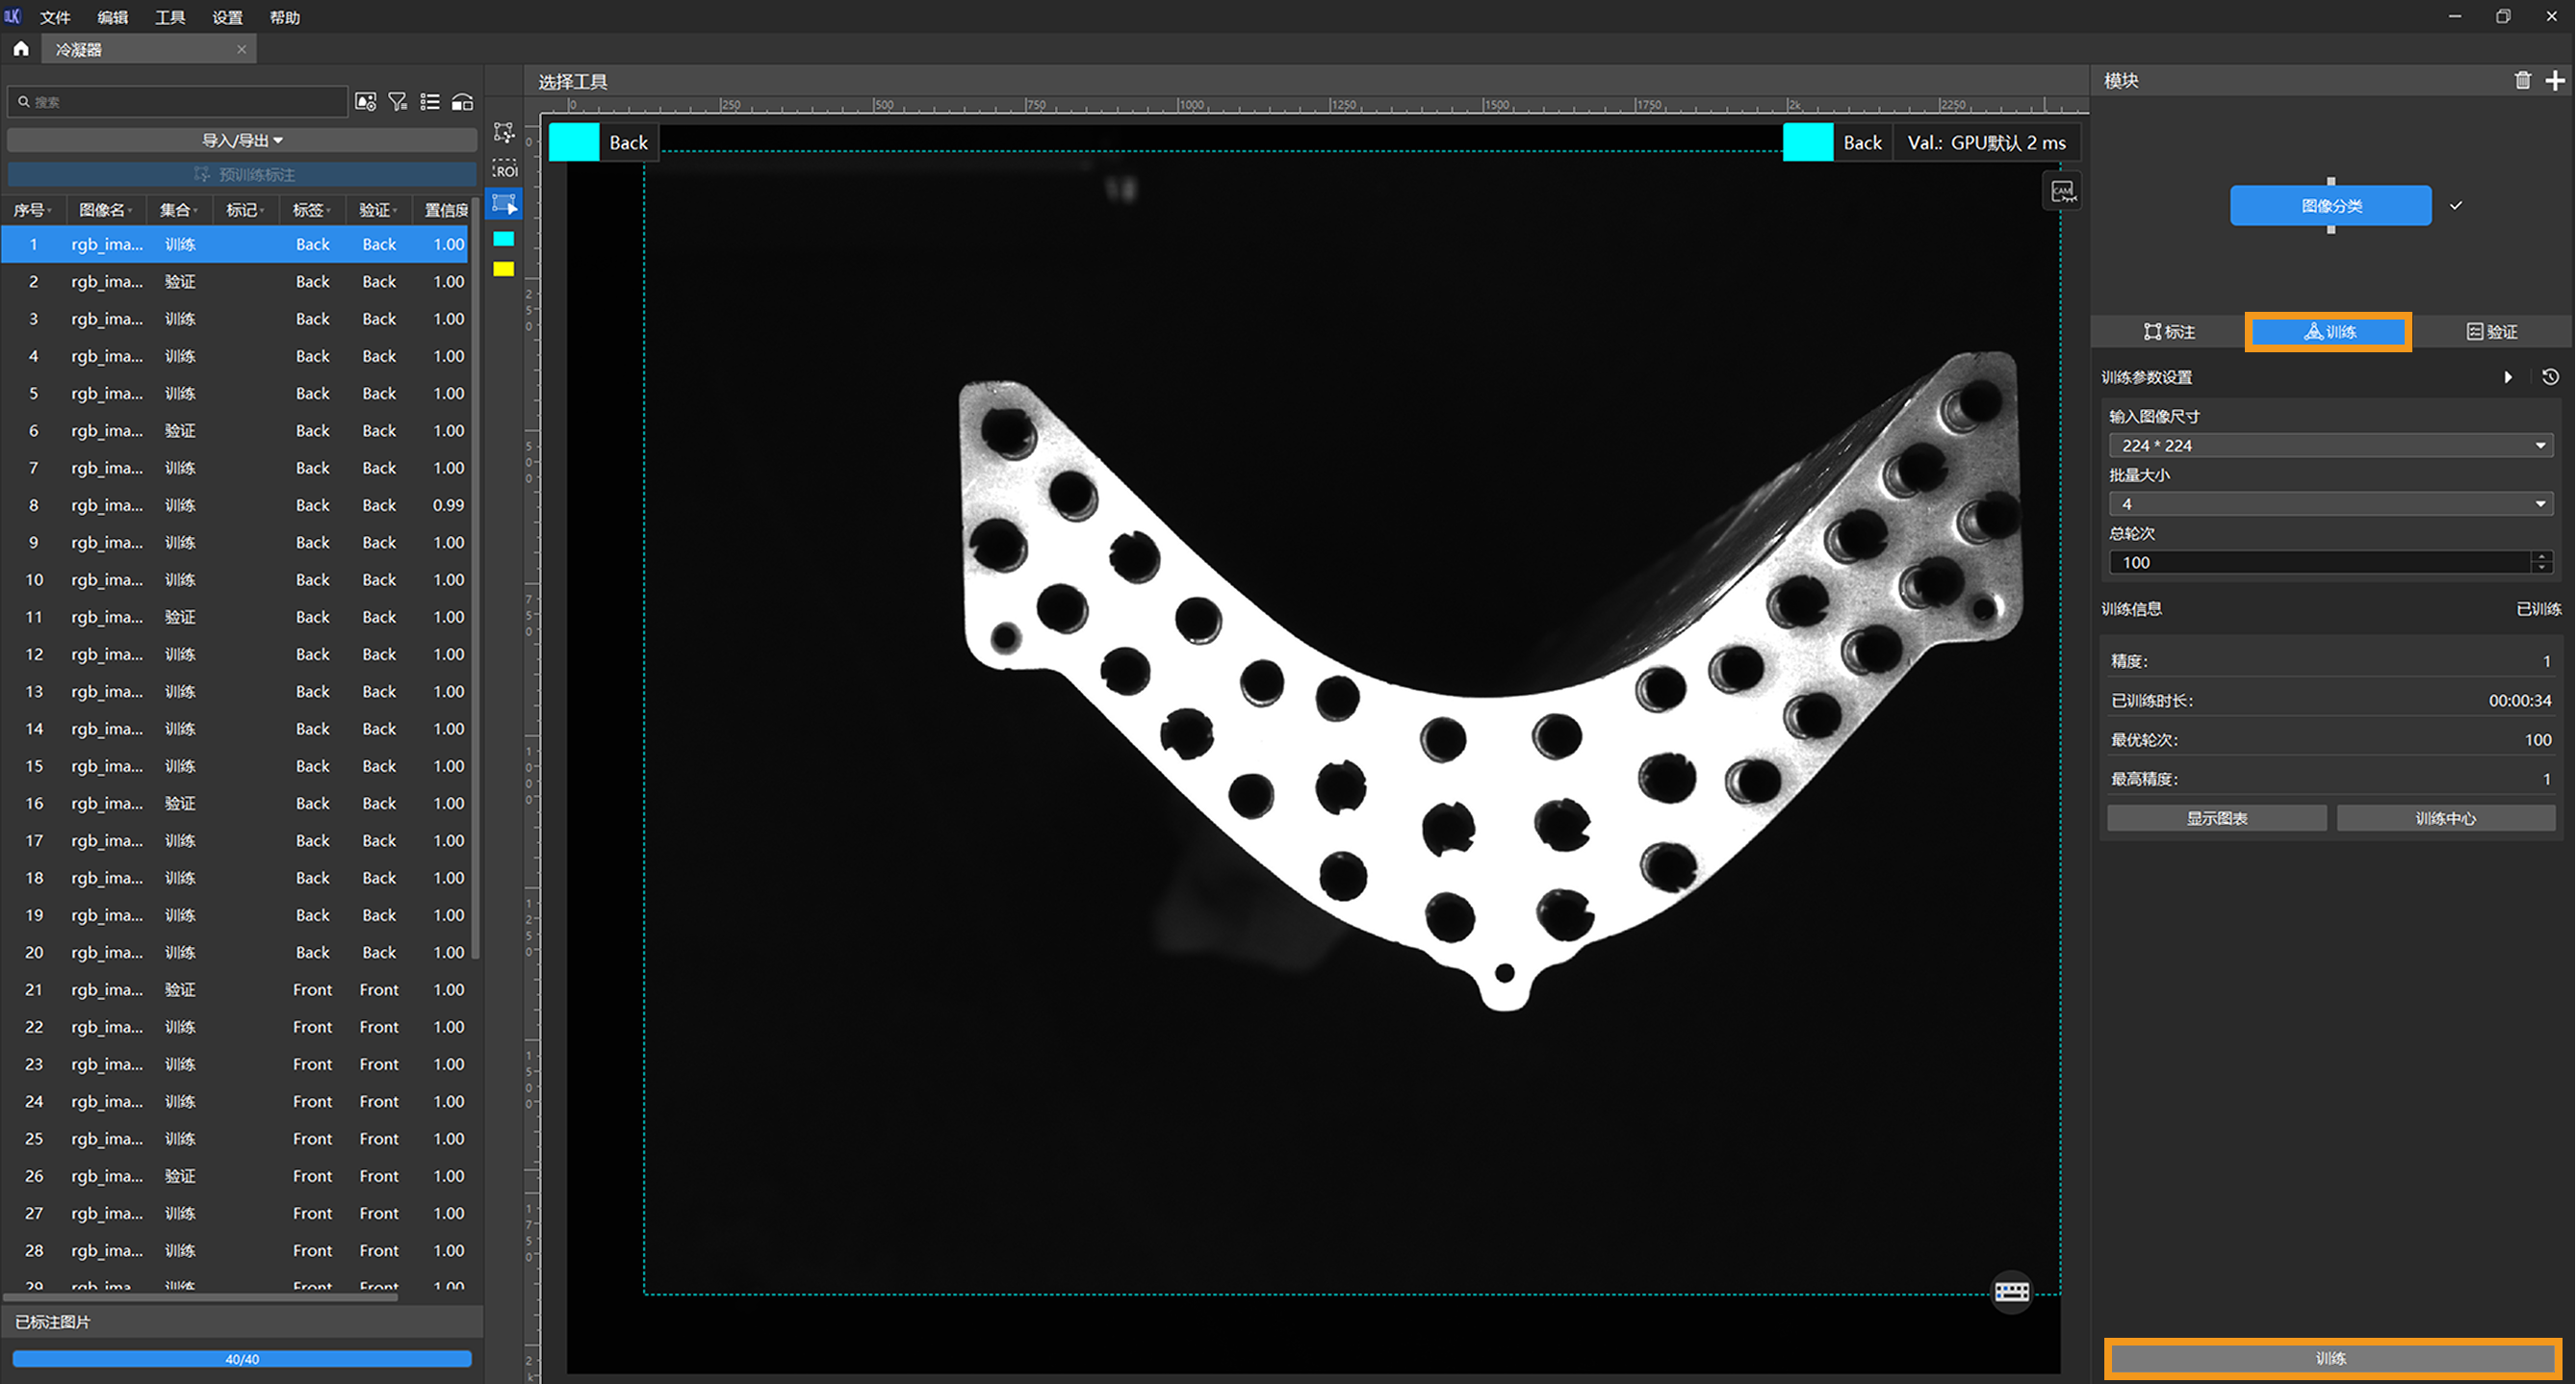Reset training parameters with history icon
2576x1384 pixels.
[2550, 377]
